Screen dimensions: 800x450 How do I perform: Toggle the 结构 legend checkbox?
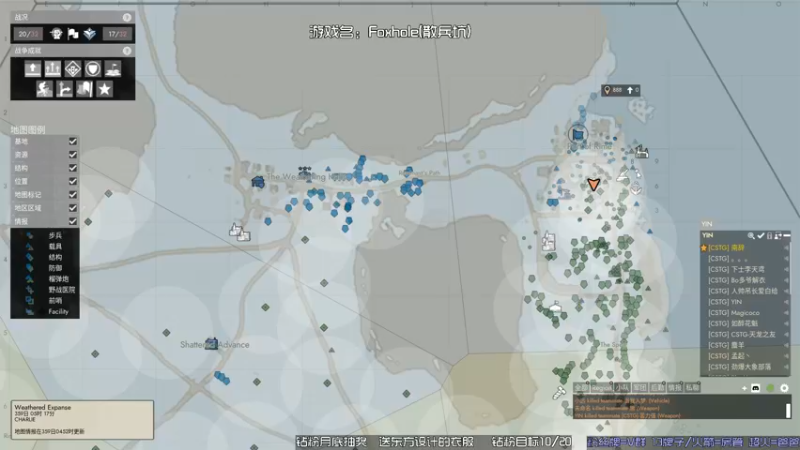click(x=73, y=168)
